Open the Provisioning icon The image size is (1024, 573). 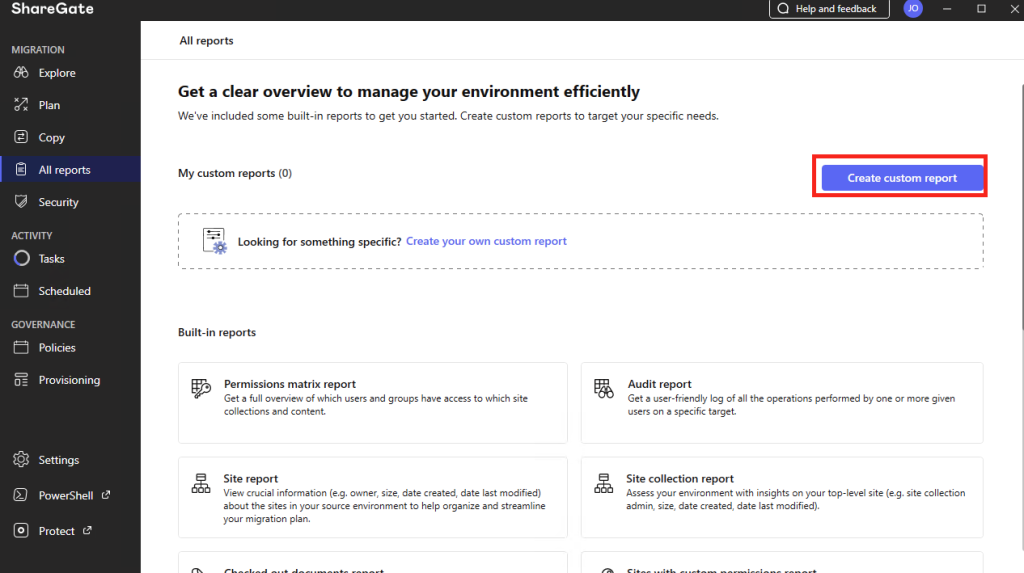coord(21,380)
